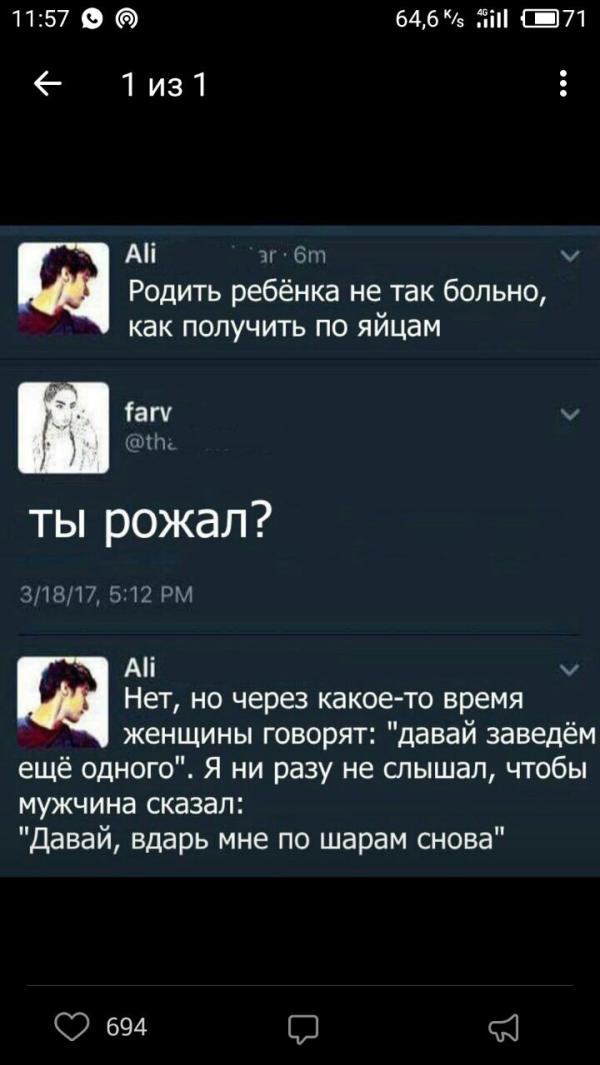The height and width of the screenshot is (1065, 600).
Task: Tap the "1 из 1" image counter
Action: coord(164,86)
